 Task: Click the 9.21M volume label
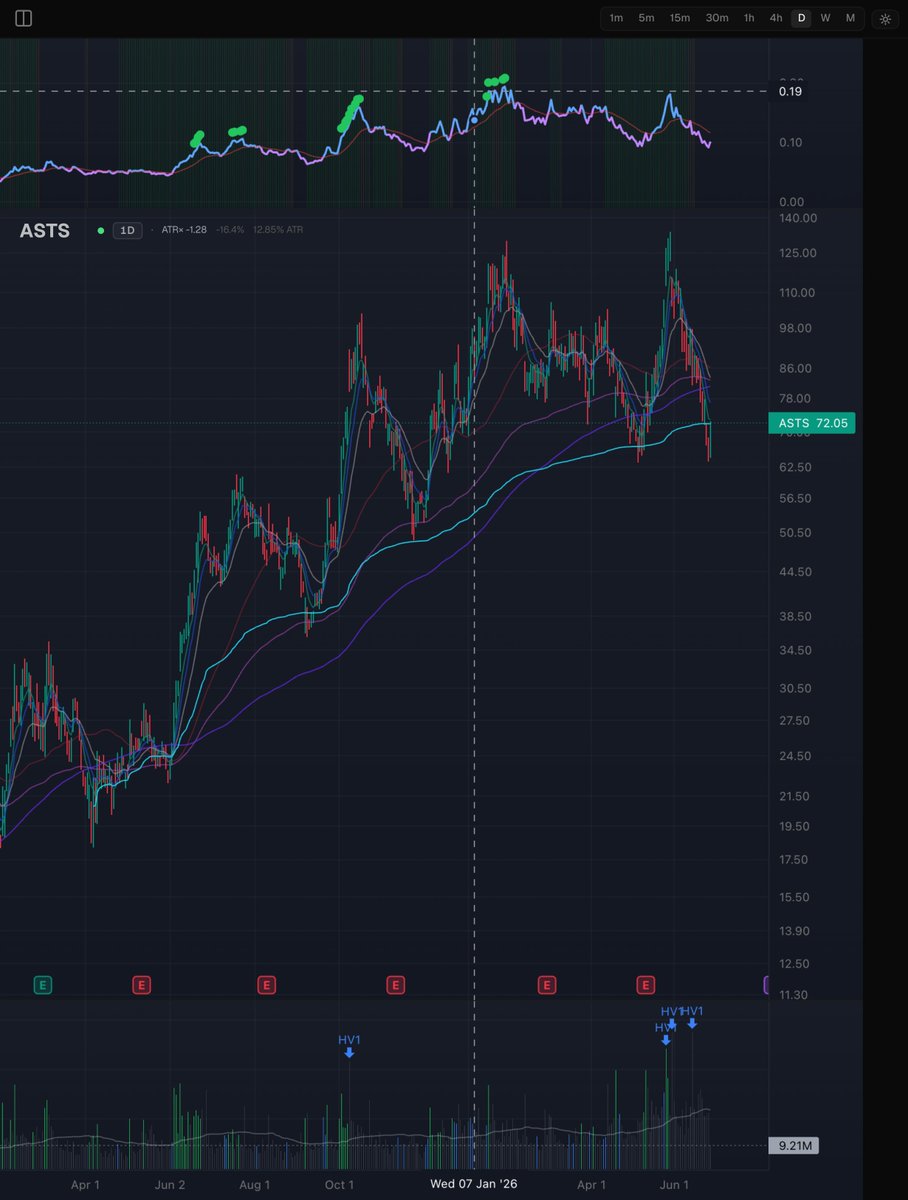(x=794, y=1146)
